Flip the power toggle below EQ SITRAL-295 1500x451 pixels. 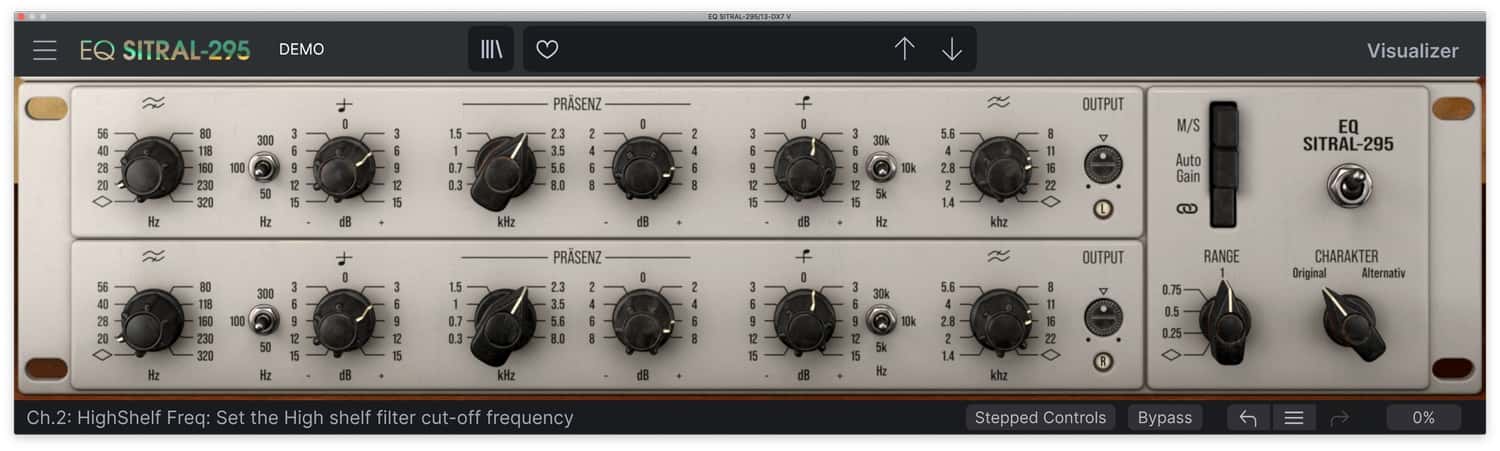pos(1349,186)
